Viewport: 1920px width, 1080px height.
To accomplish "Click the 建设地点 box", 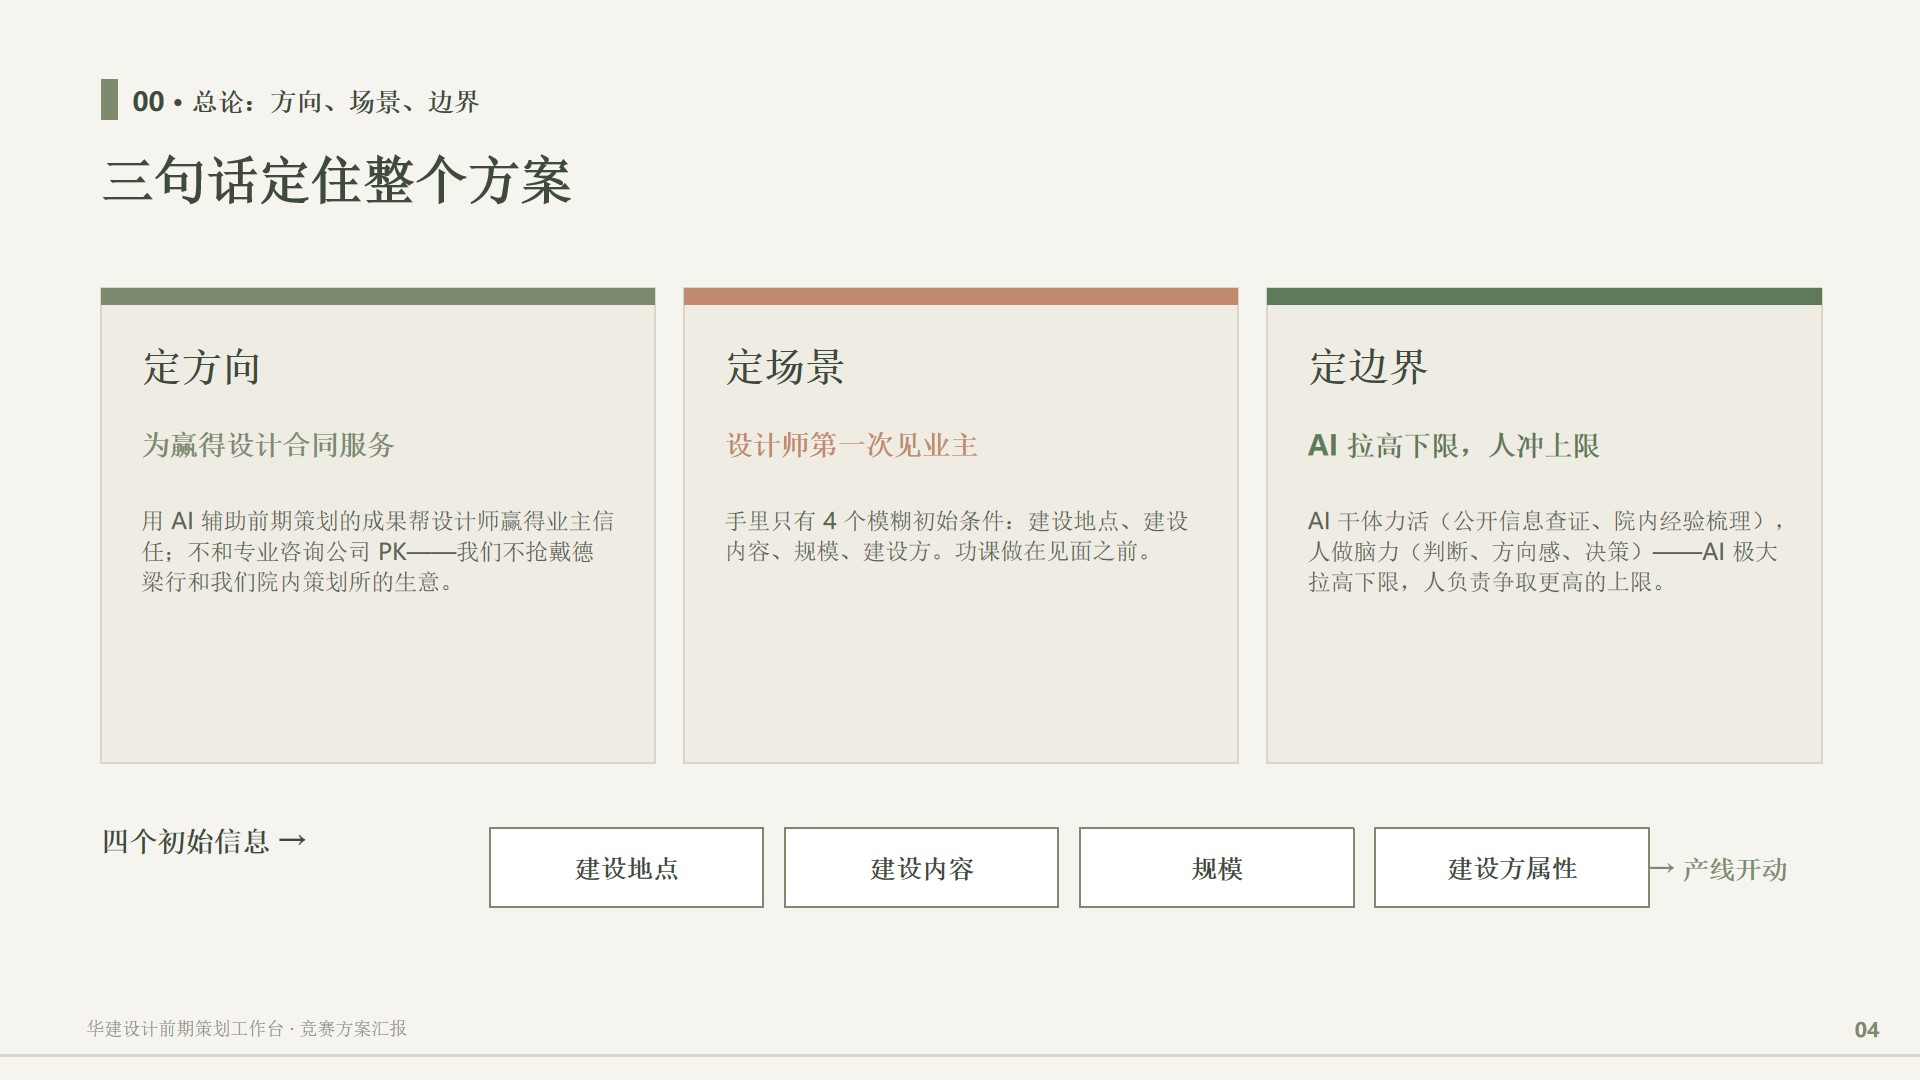I will pos(626,868).
